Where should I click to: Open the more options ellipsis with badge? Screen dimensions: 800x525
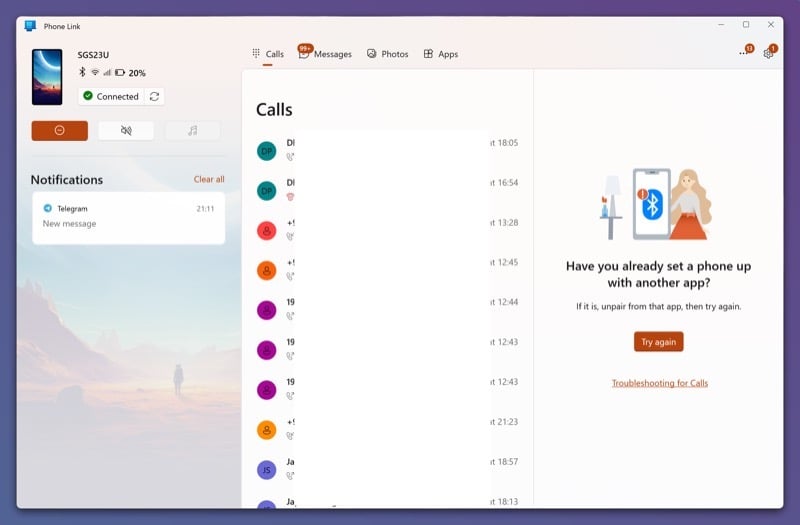[x=745, y=52]
